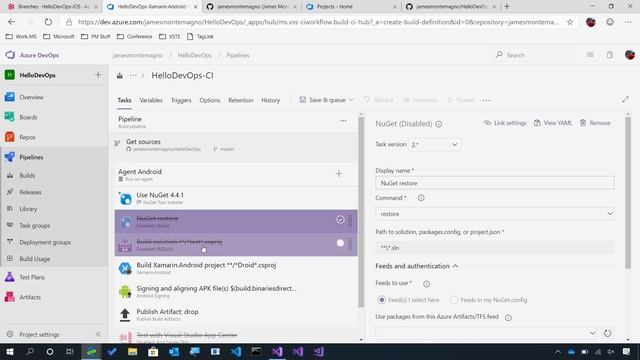This screenshot has height=360, width=640.
Task: Open Task version dropdown
Action: (x=435, y=144)
